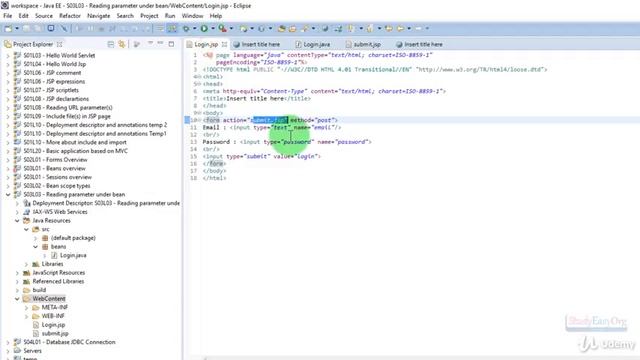Click the Back navigation arrow icon

point(400,29)
